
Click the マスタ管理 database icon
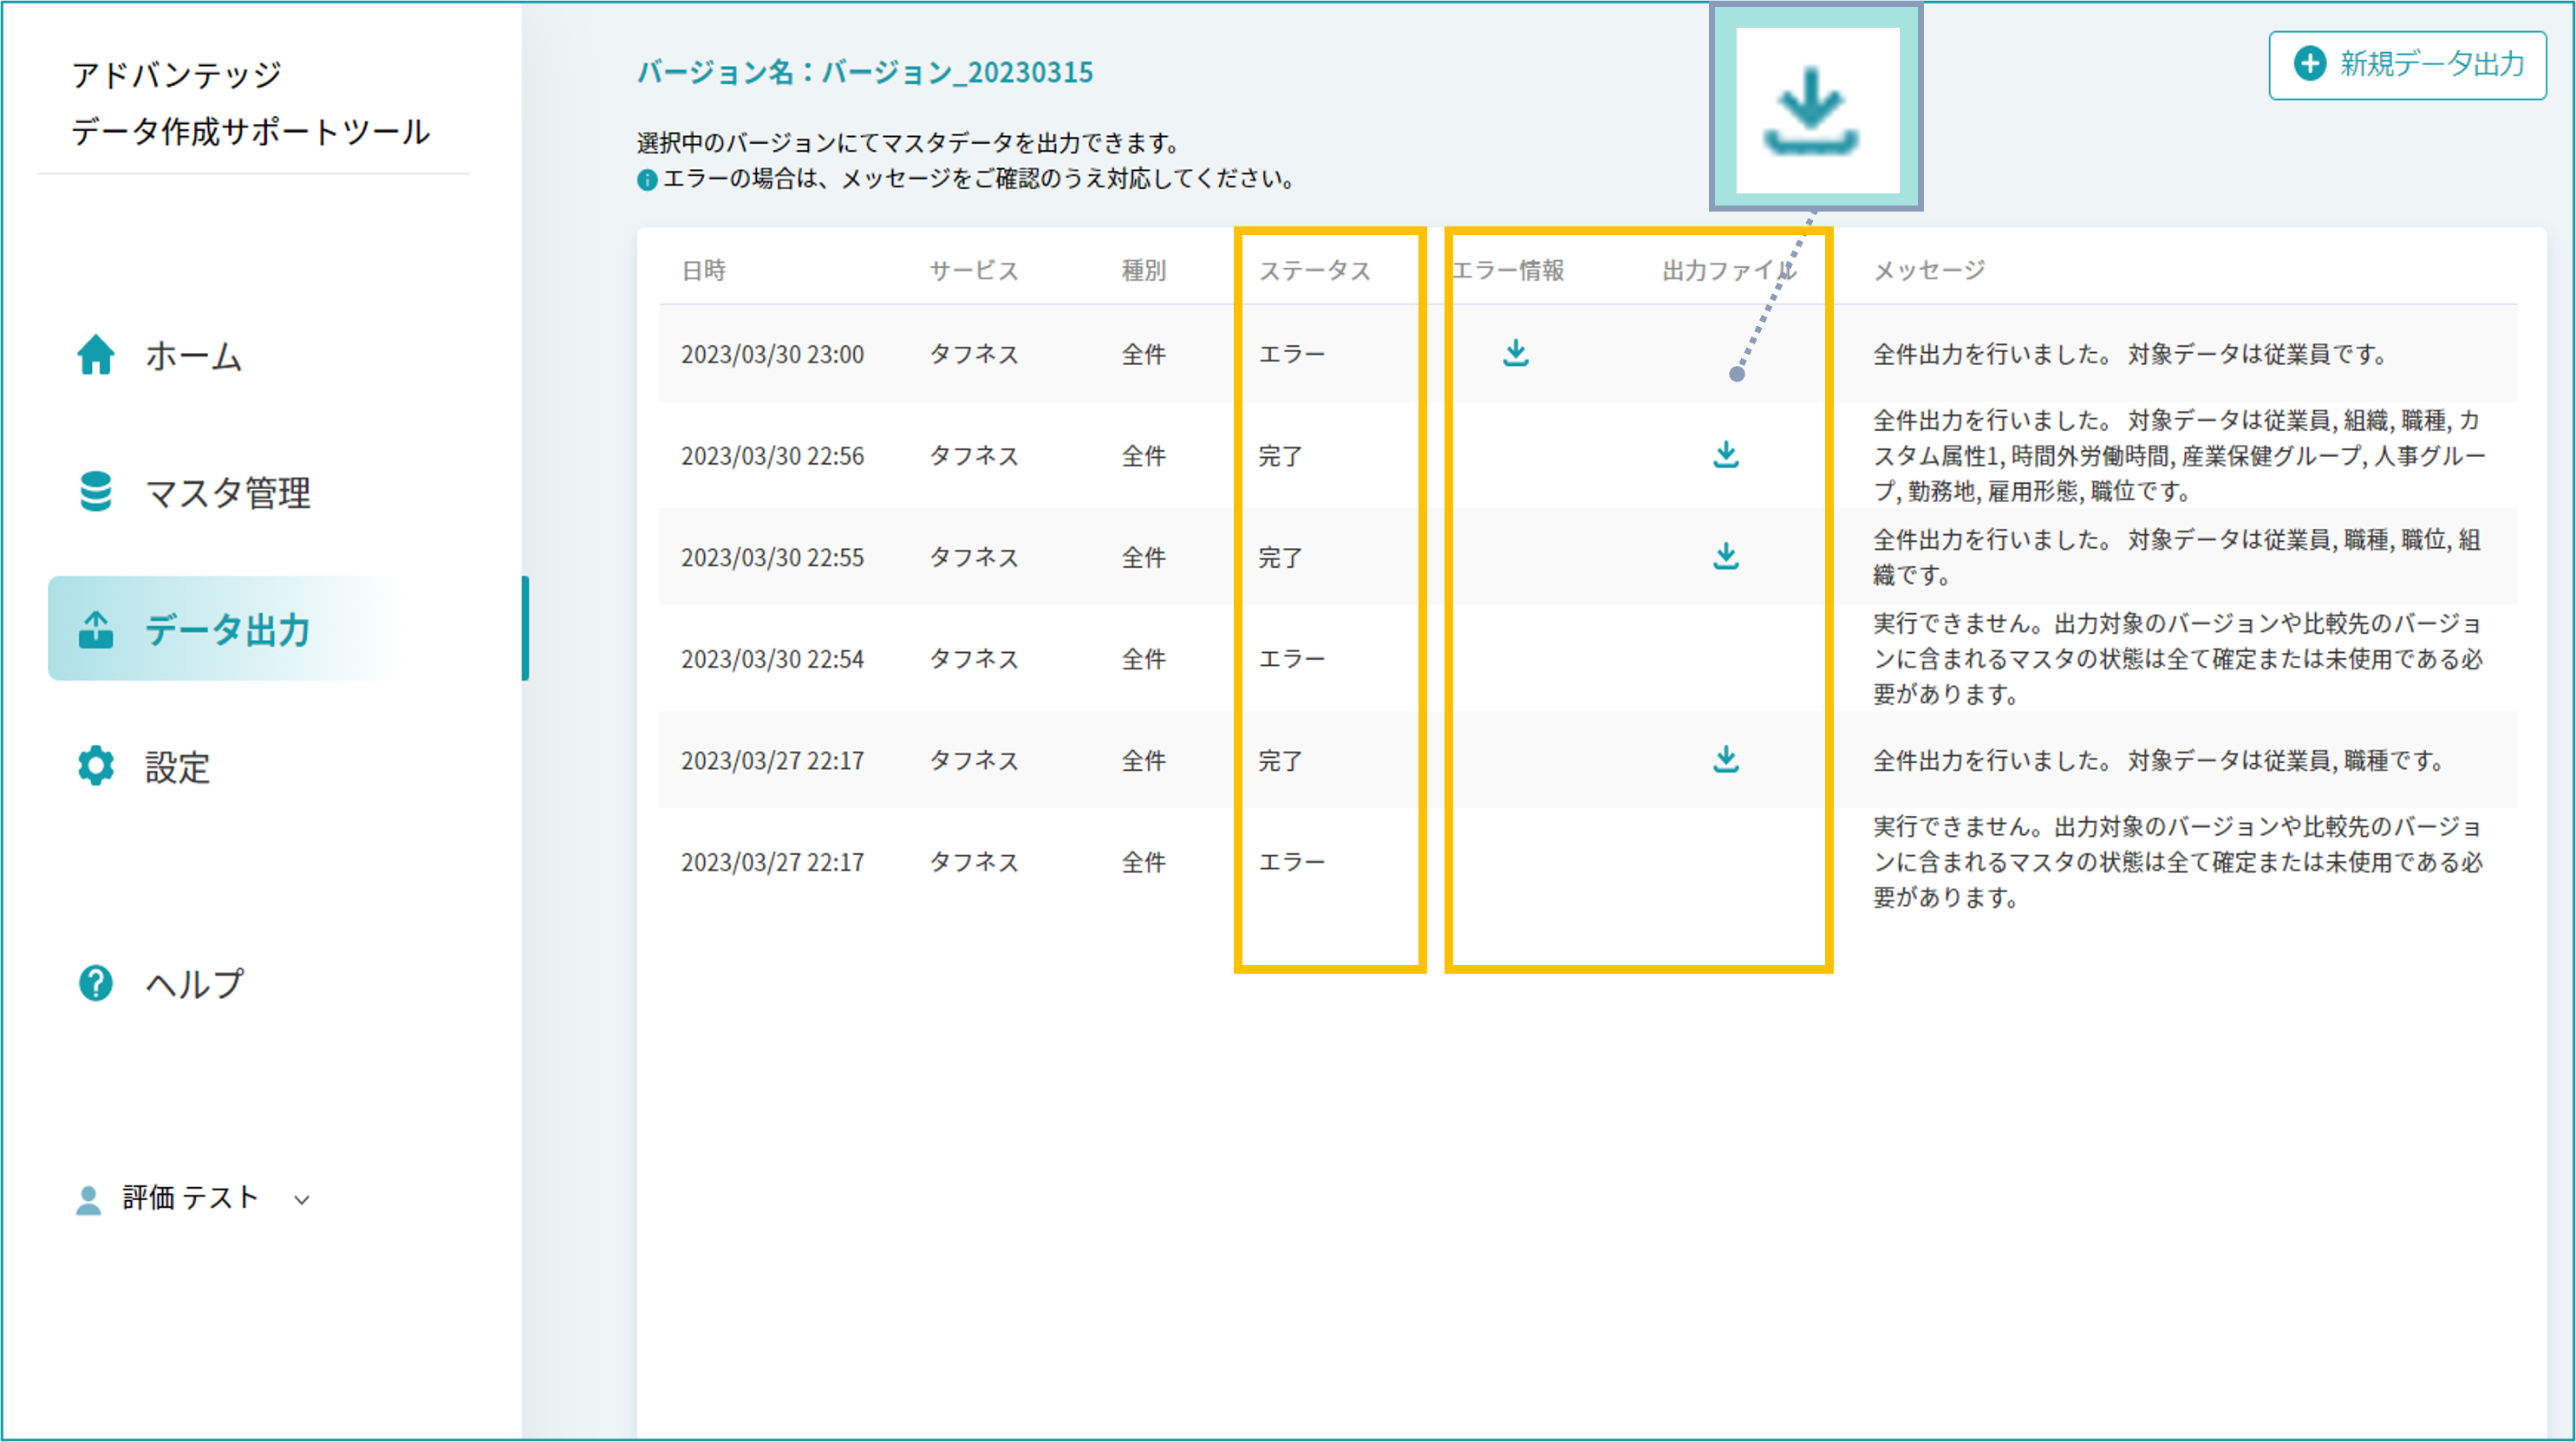coord(96,492)
